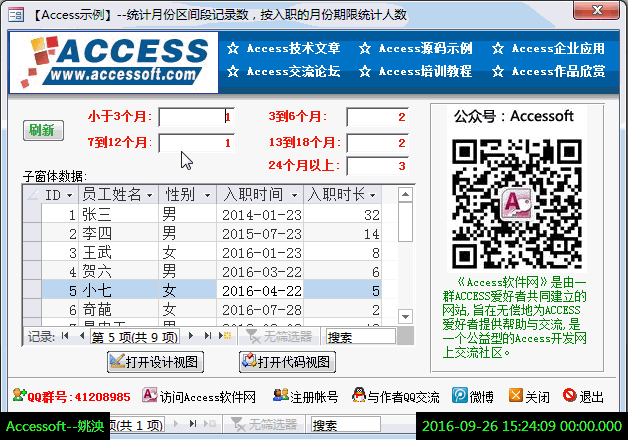This screenshot has width=628, height=440.
Task: Click the date cell 2014-01-23
Action: coord(260,215)
